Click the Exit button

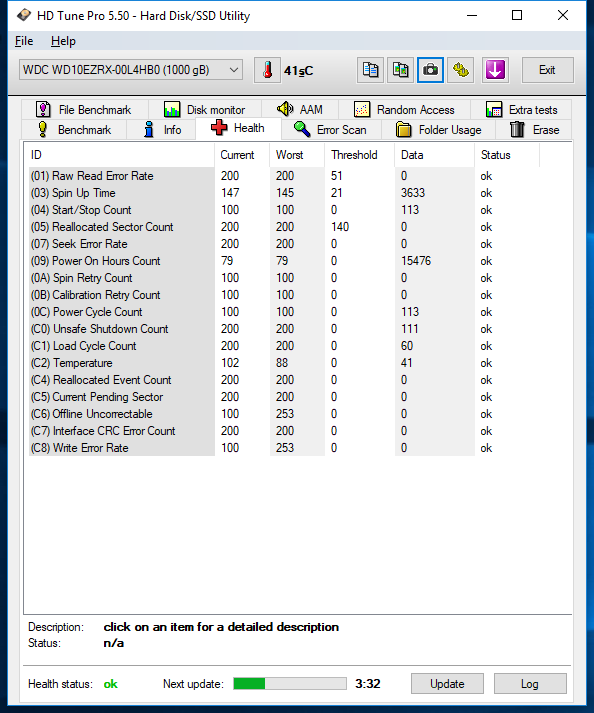(548, 70)
